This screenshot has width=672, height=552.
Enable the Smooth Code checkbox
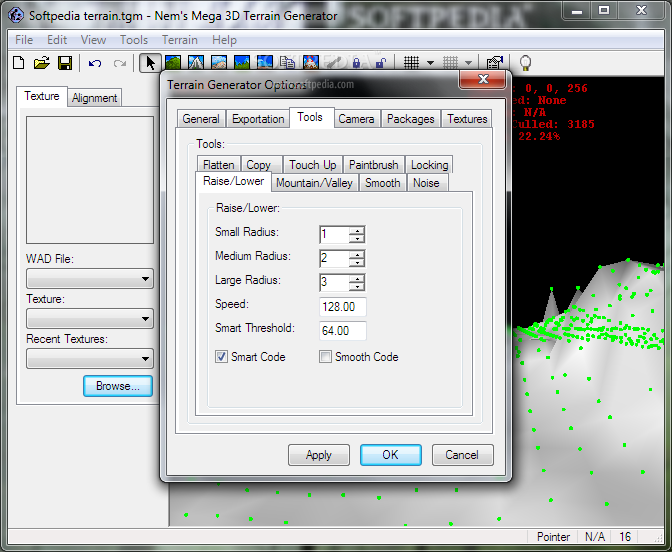click(x=325, y=357)
